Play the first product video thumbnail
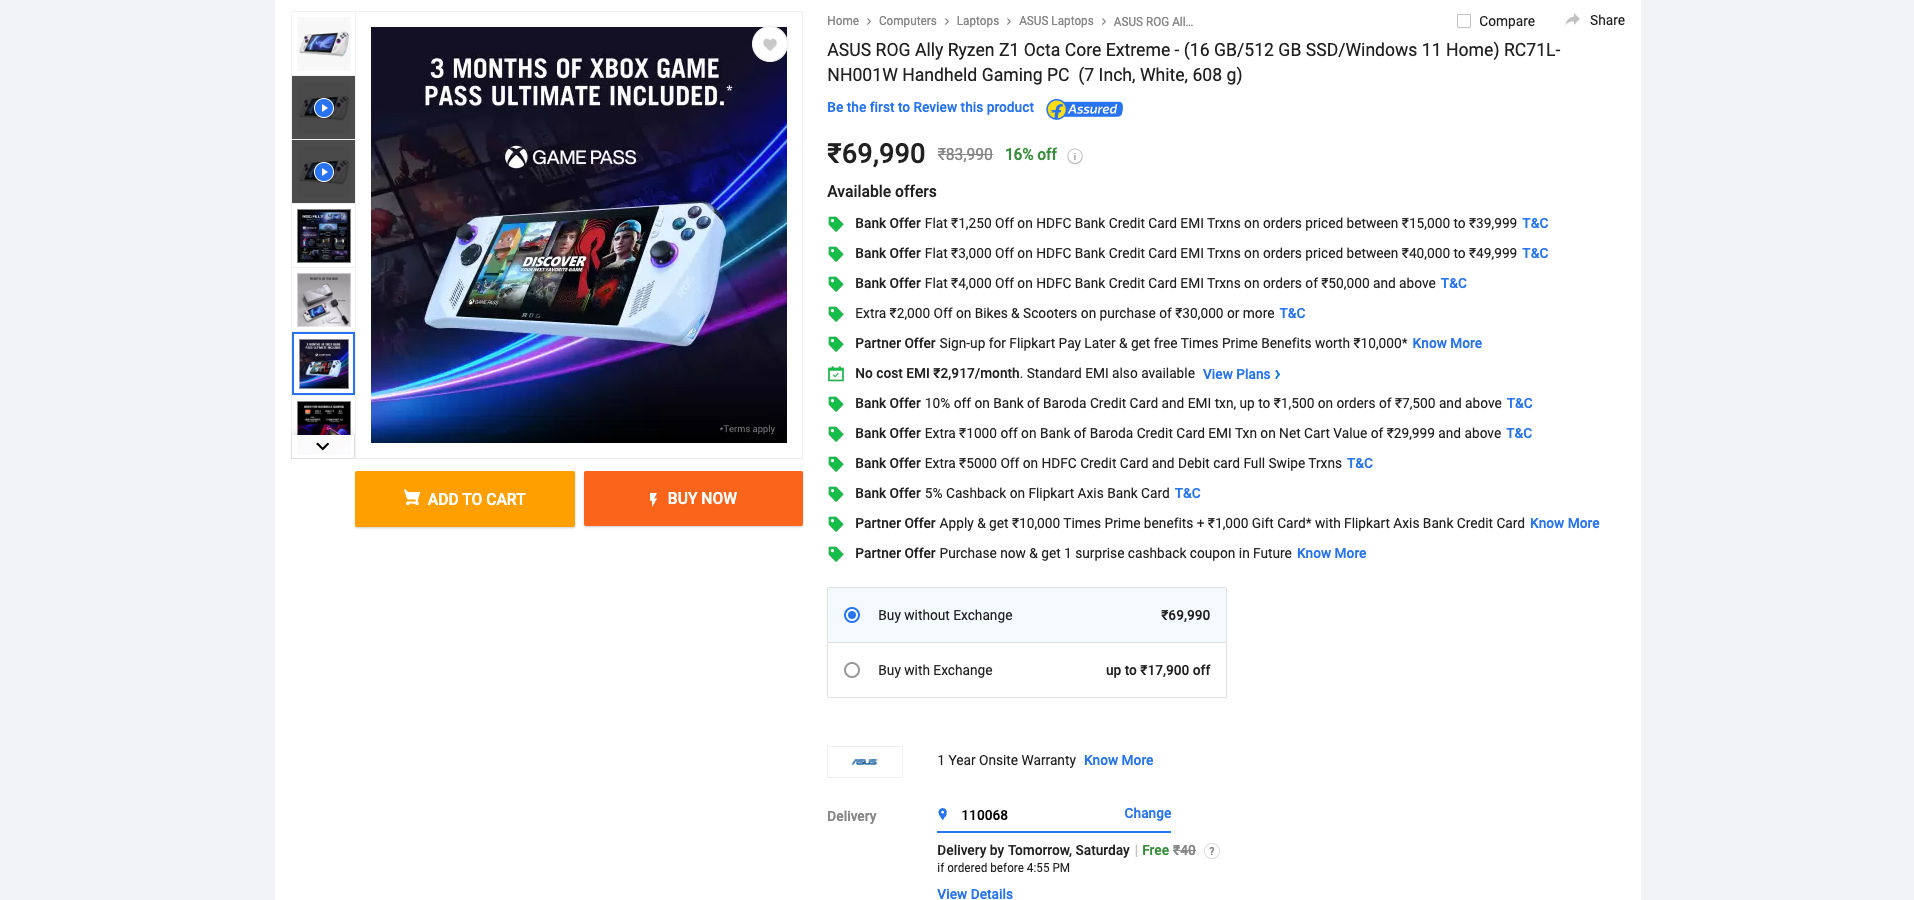 click(x=323, y=108)
